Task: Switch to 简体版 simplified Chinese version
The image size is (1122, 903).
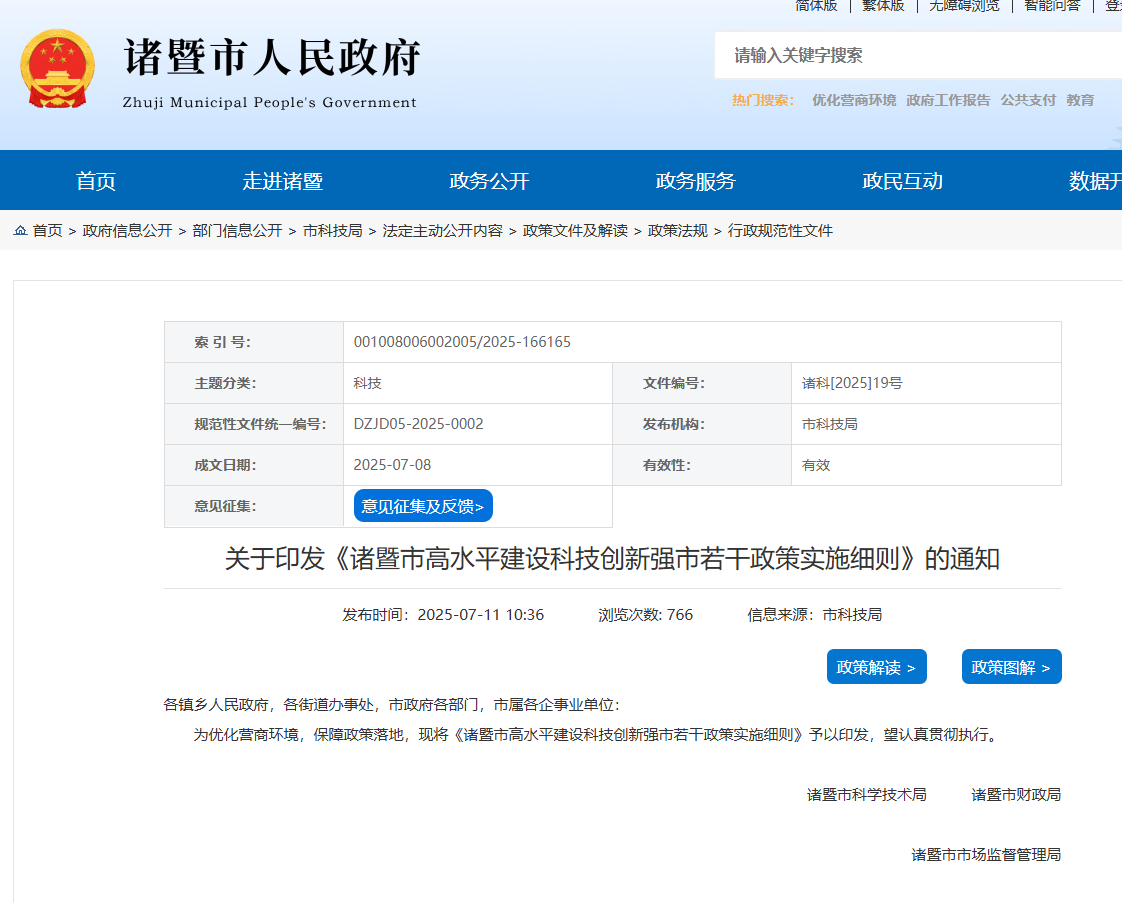Action: pyautogui.click(x=815, y=6)
